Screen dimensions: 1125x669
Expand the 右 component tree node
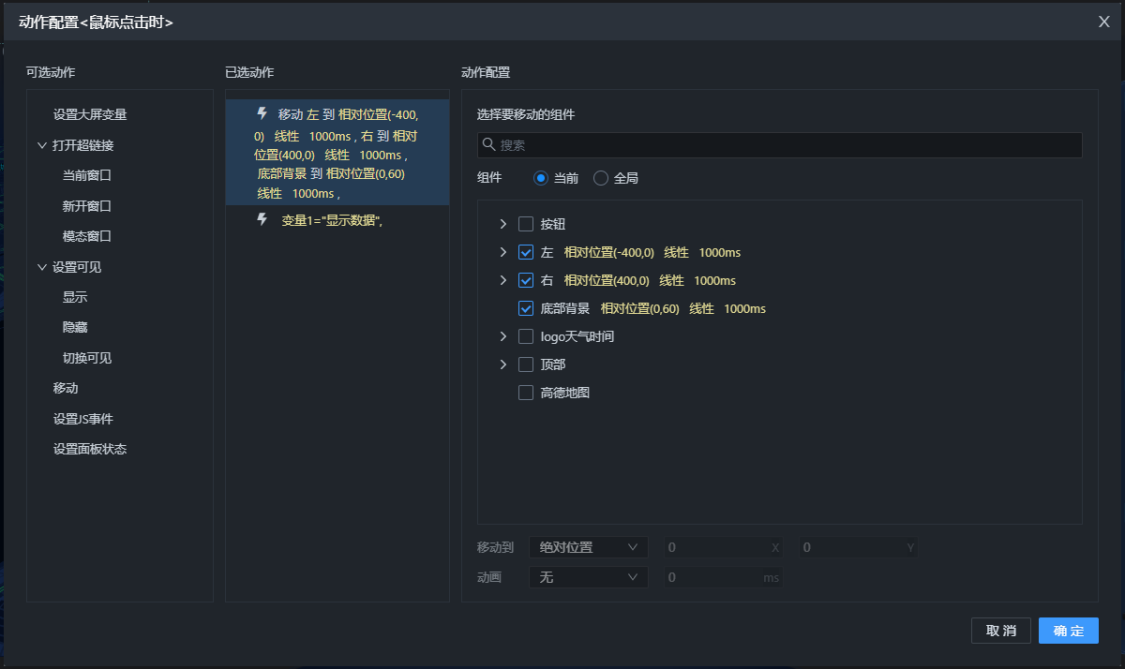503,280
